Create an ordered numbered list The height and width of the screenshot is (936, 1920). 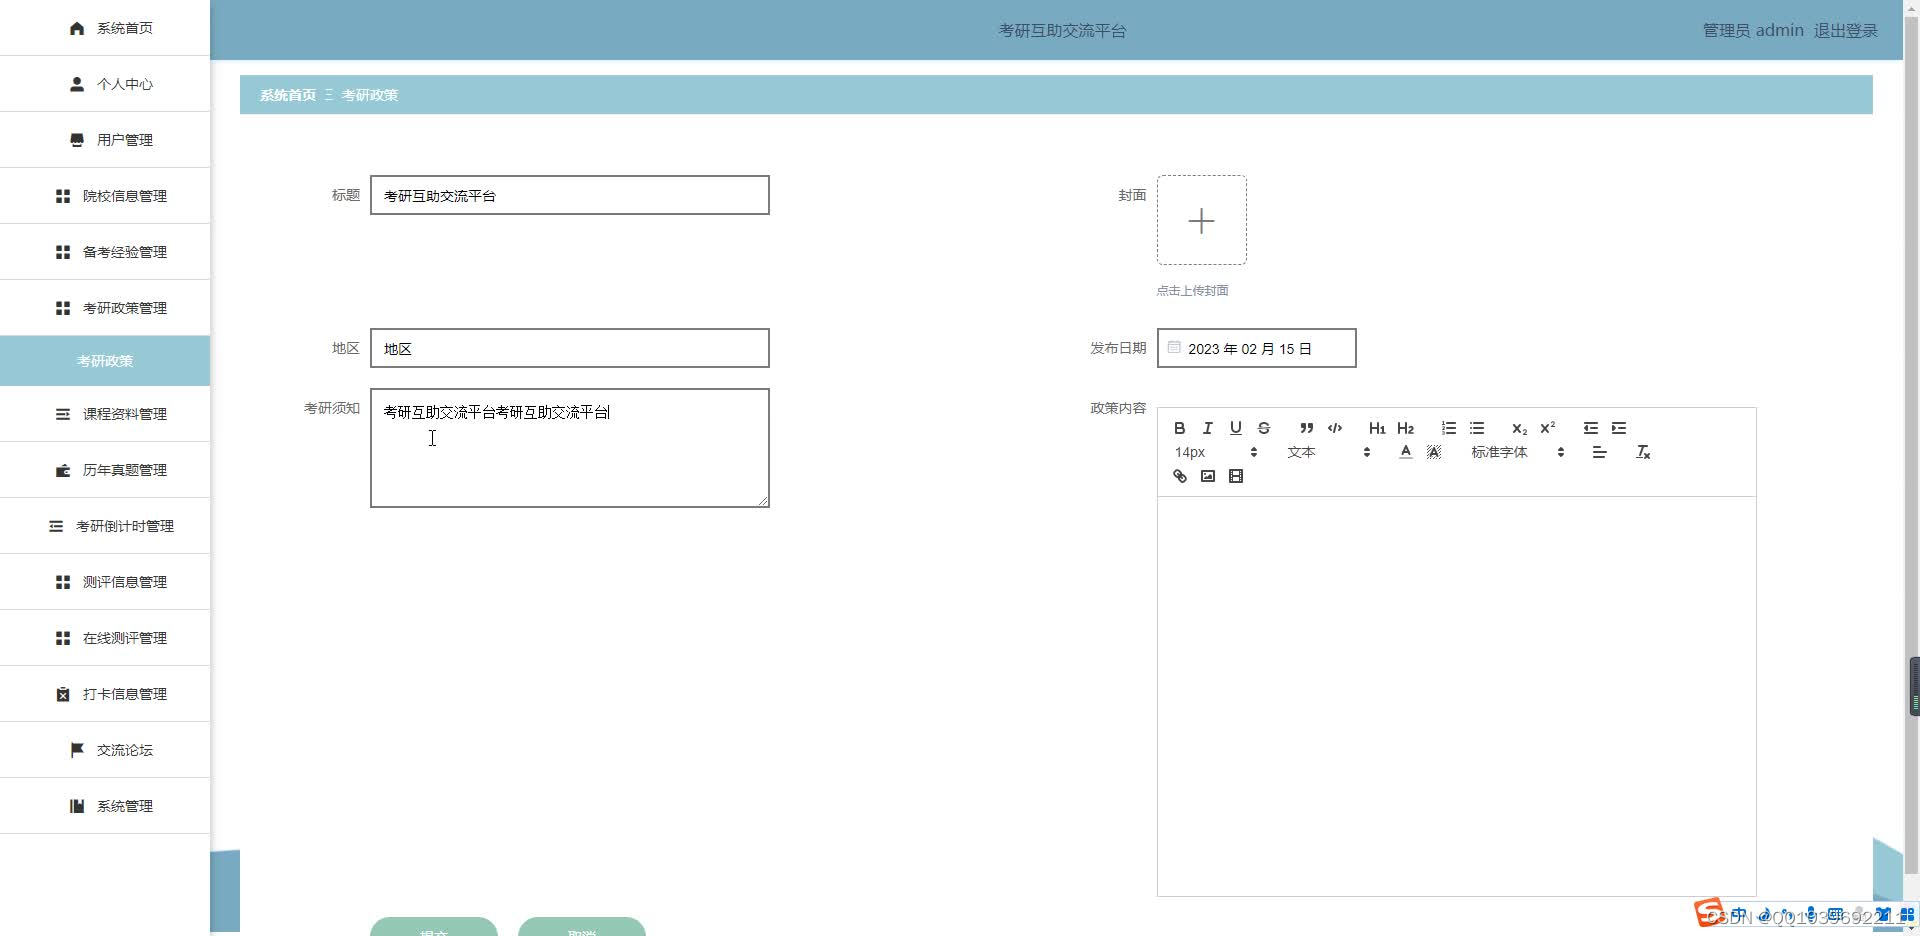pos(1448,428)
